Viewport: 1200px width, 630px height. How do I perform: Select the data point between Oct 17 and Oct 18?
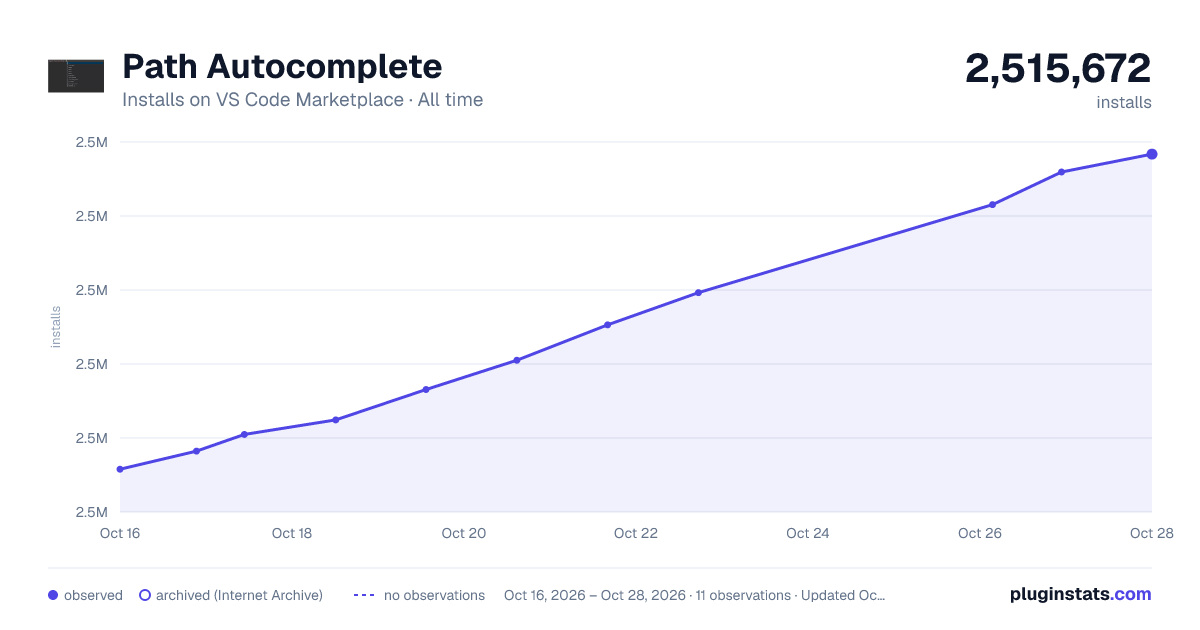tap(244, 434)
